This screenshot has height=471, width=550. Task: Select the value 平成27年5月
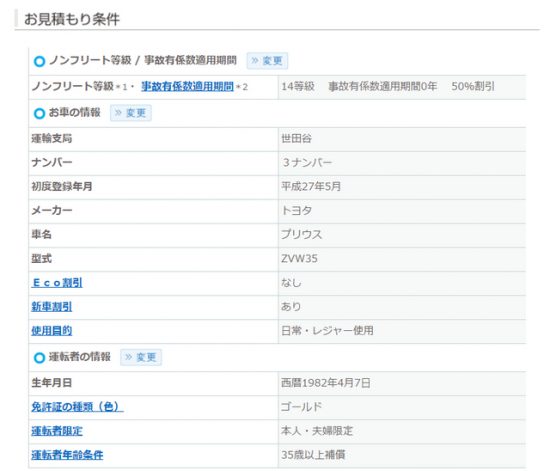pos(311,186)
